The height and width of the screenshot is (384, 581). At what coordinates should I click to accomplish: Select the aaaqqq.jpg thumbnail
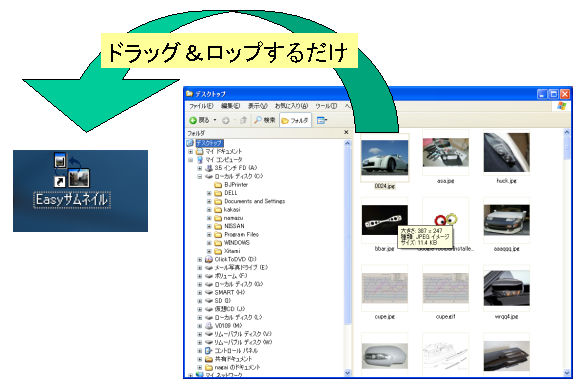507,220
